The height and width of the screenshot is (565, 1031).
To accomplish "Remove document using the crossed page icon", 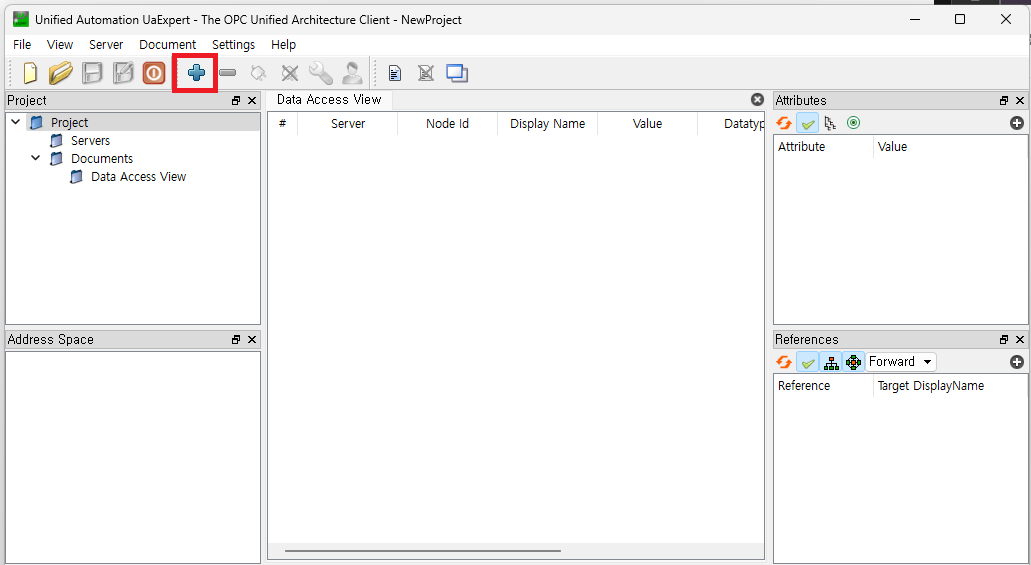I will coord(425,73).
